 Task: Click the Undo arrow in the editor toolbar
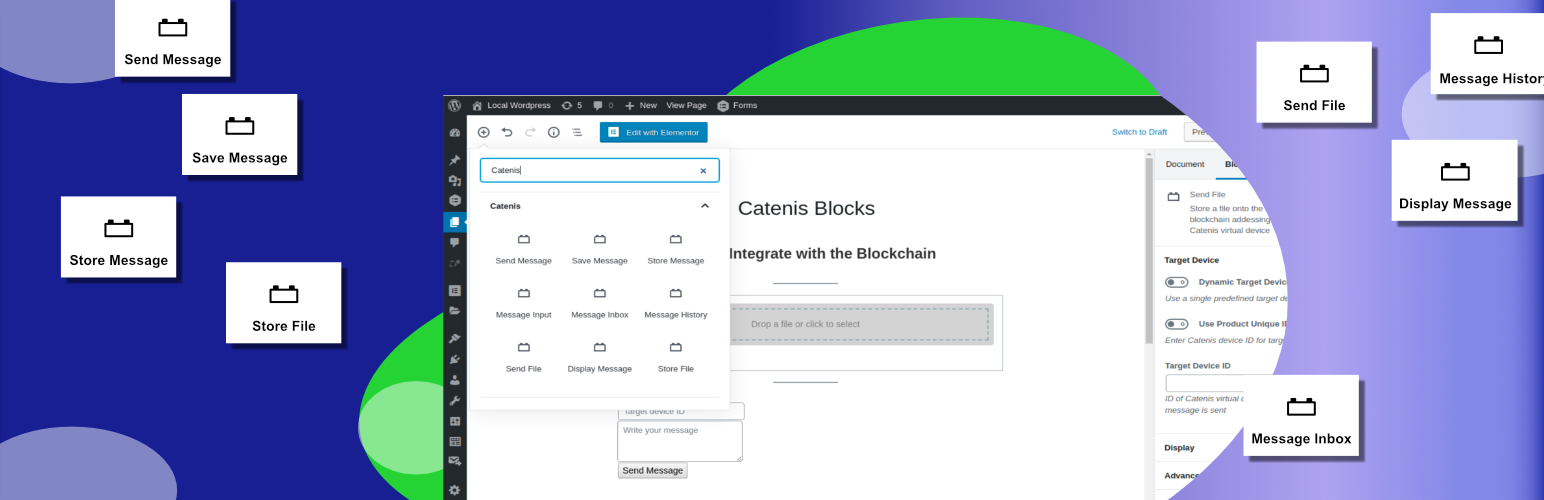pos(507,132)
